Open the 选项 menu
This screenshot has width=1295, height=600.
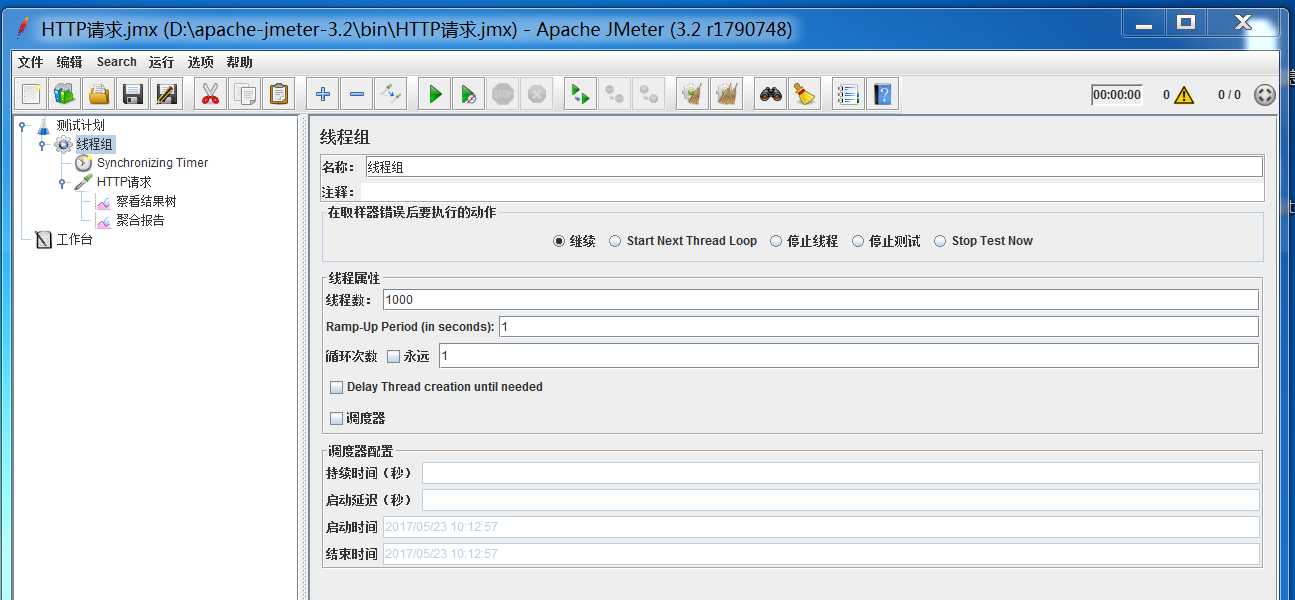tap(201, 62)
